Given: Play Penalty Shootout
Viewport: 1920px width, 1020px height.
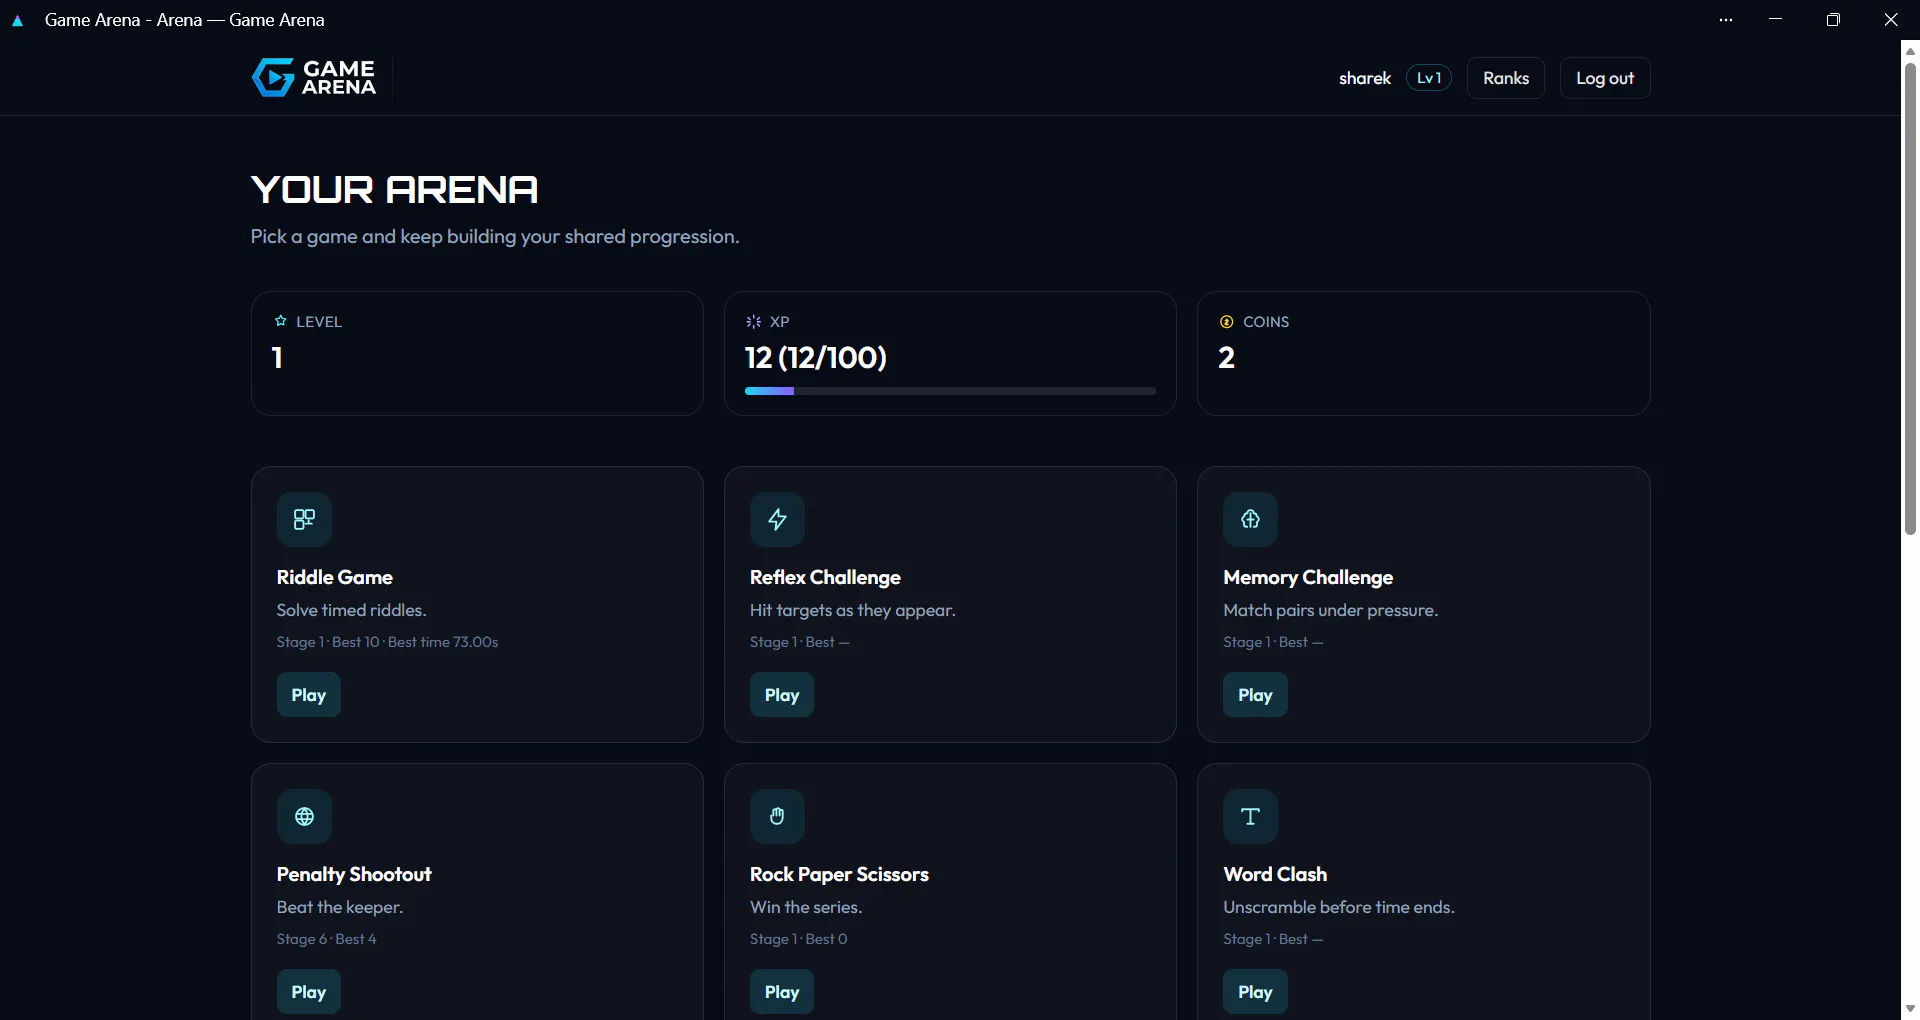Looking at the screenshot, I should coord(308,991).
